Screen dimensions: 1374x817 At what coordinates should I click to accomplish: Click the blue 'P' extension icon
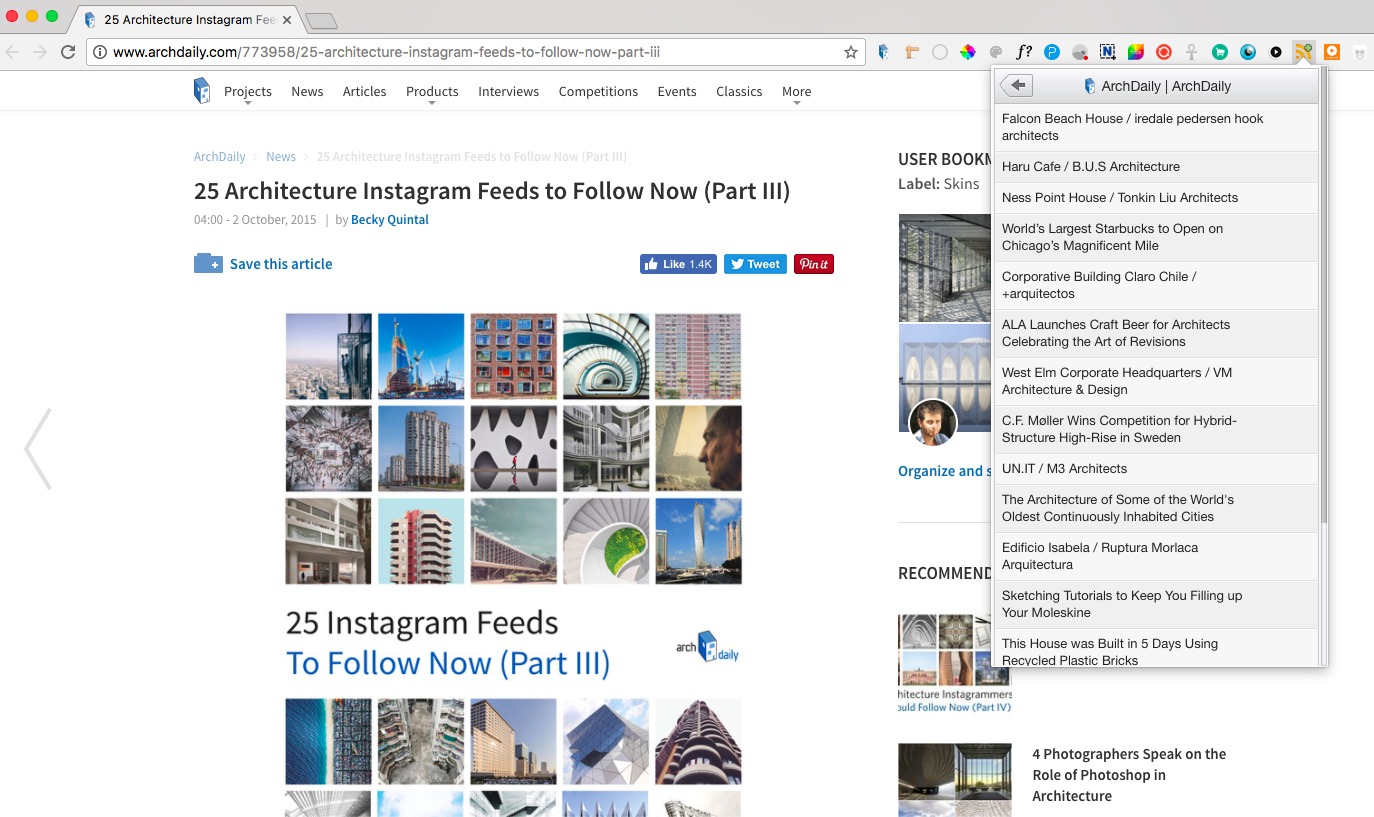click(1052, 52)
